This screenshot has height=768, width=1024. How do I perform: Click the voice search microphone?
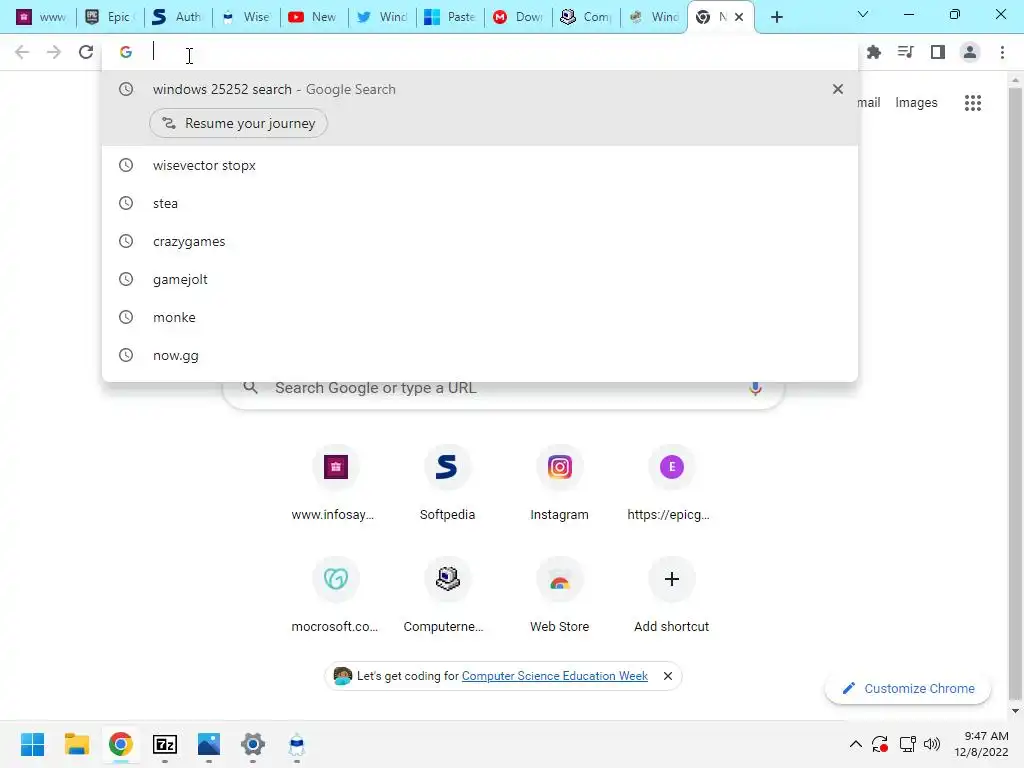(755, 388)
